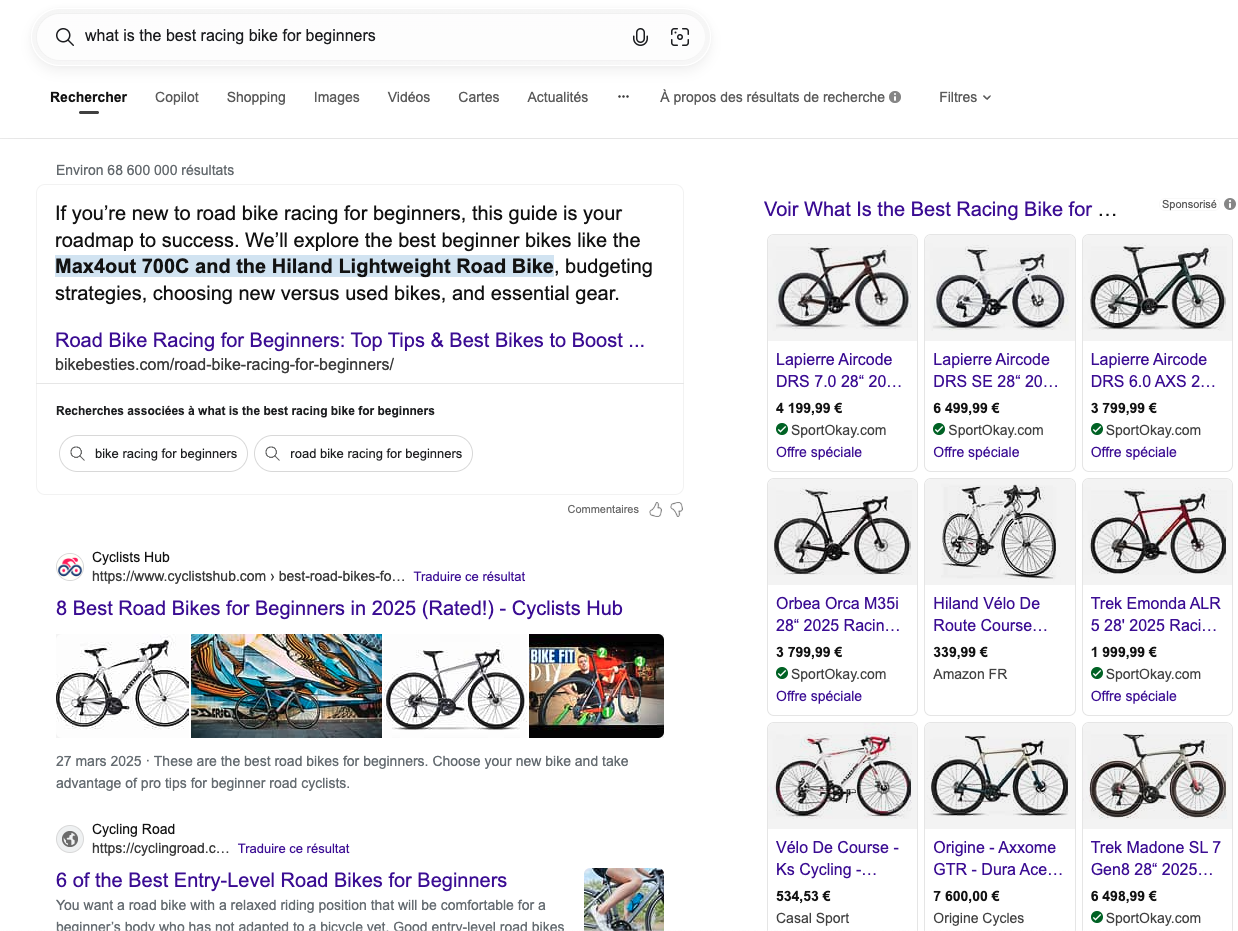Click Traduire ce résultat for Cyclists Hub
Screen dimensions: 1238x931
click(x=469, y=577)
